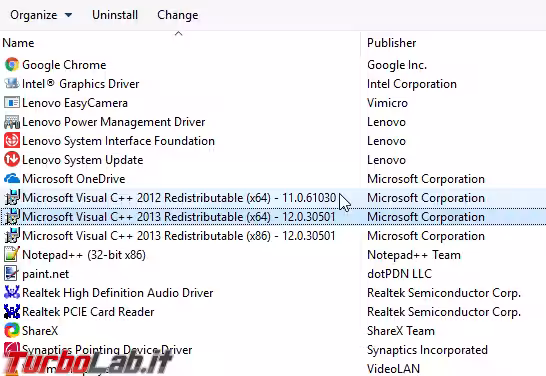Click the Google Chrome icon
This screenshot has height=376, width=546.
(x=12, y=65)
